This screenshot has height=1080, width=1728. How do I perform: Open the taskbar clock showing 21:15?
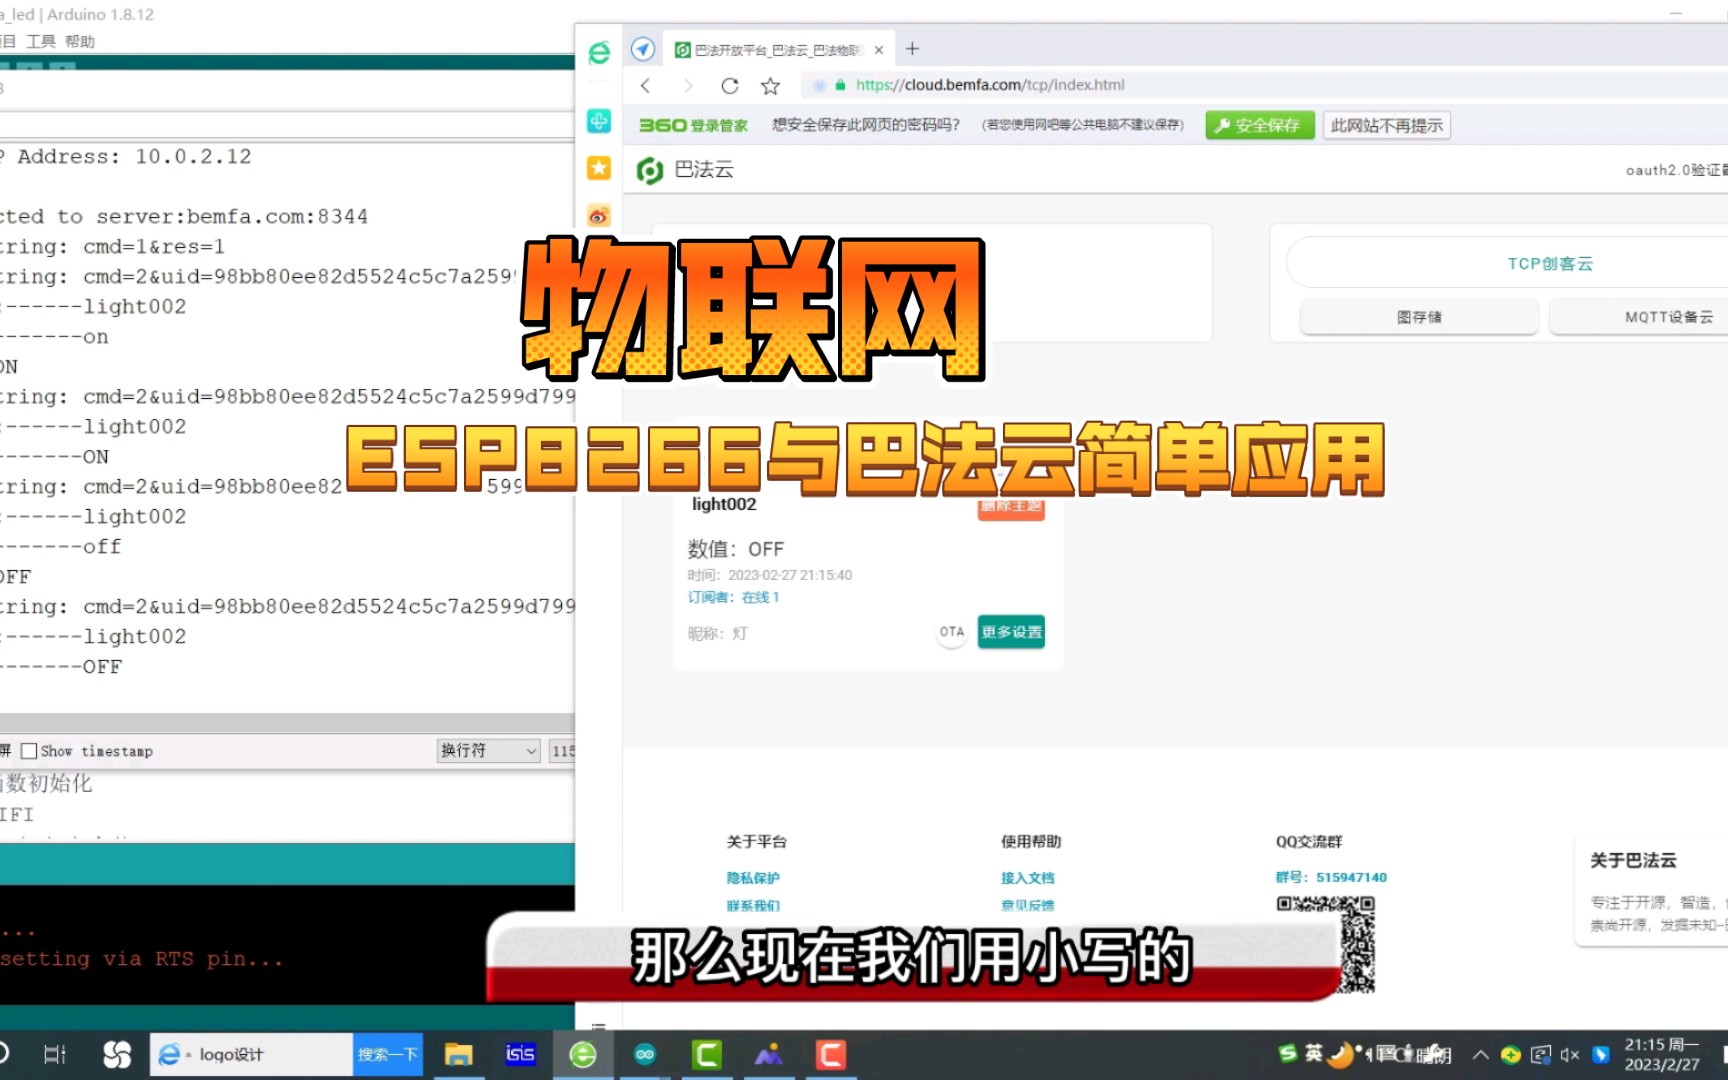click(1662, 1055)
